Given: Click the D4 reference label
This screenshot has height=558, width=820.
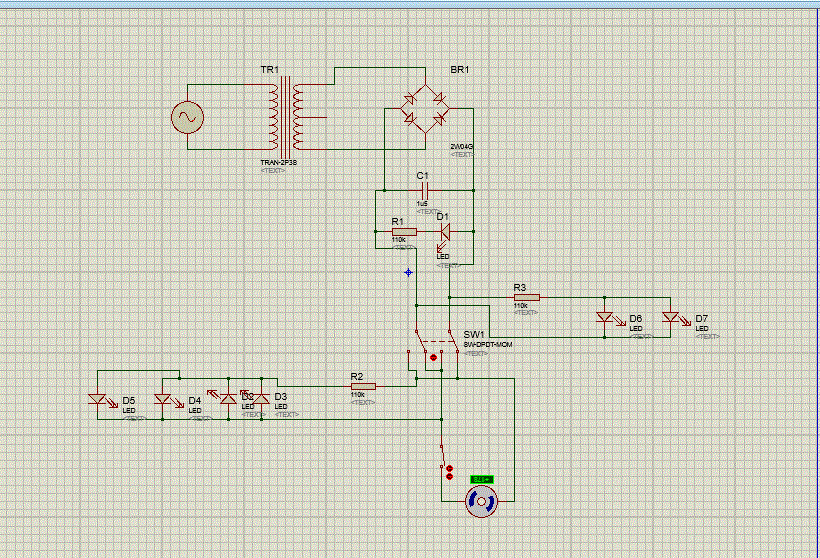Looking at the screenshot, I should point(195,401).
